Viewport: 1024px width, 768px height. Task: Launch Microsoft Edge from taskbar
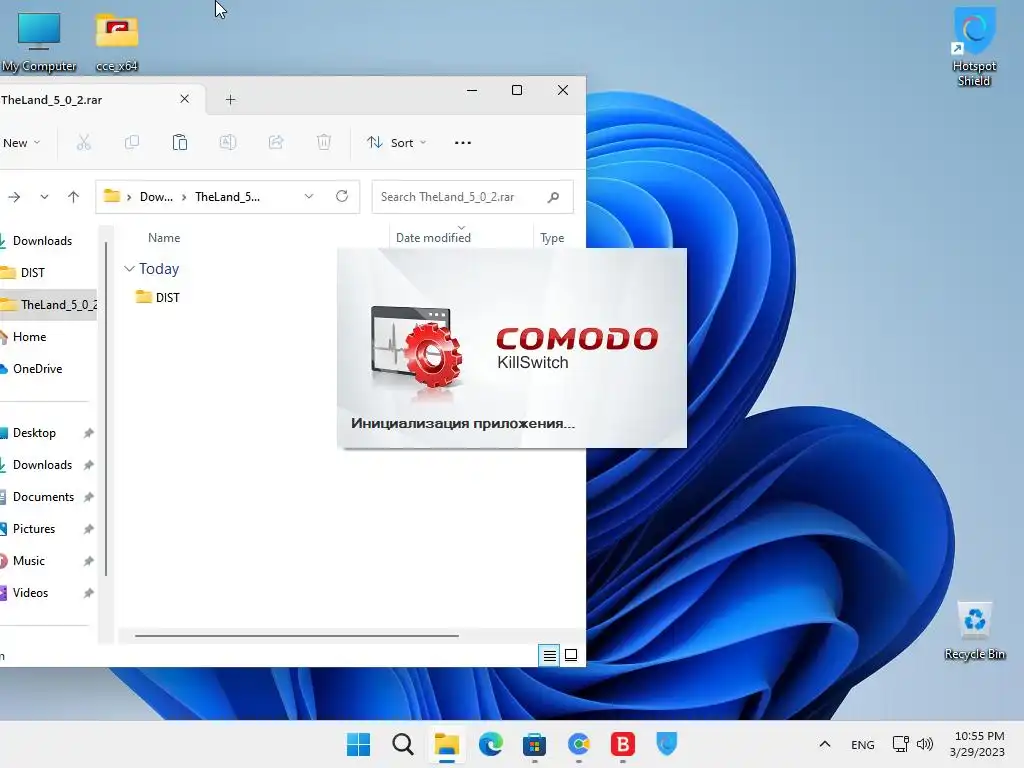click(490, 744)
